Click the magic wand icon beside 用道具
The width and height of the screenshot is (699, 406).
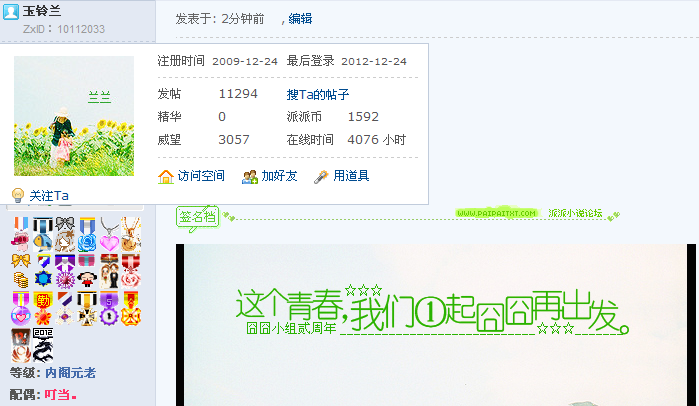(x=321, y=176)
